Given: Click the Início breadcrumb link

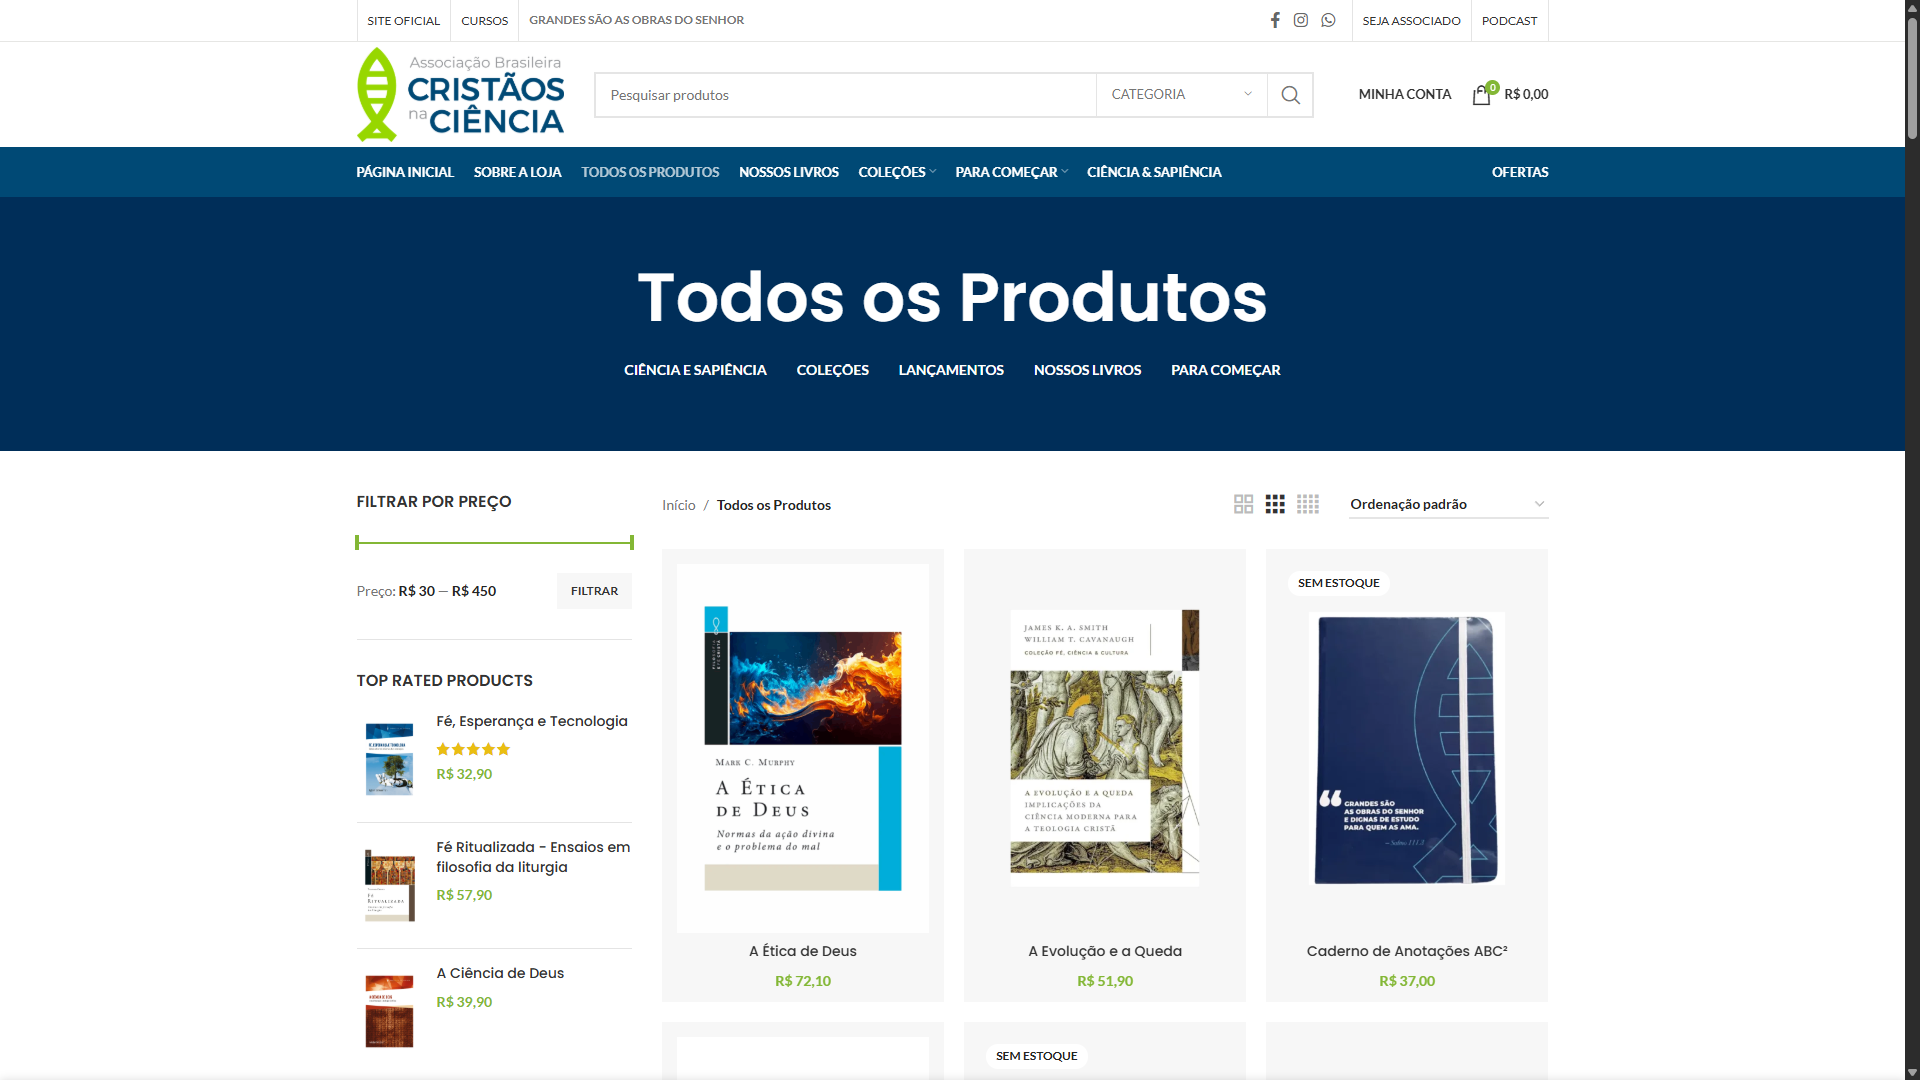Looking at the screenshot, I should point(678,505).
